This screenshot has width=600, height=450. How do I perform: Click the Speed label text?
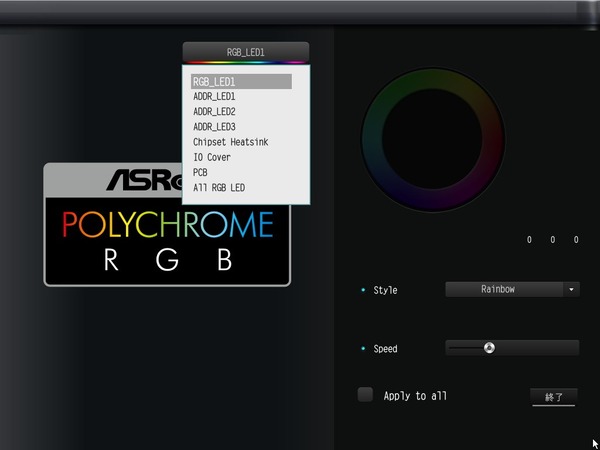pyautogui.click(x=385, y=349)
